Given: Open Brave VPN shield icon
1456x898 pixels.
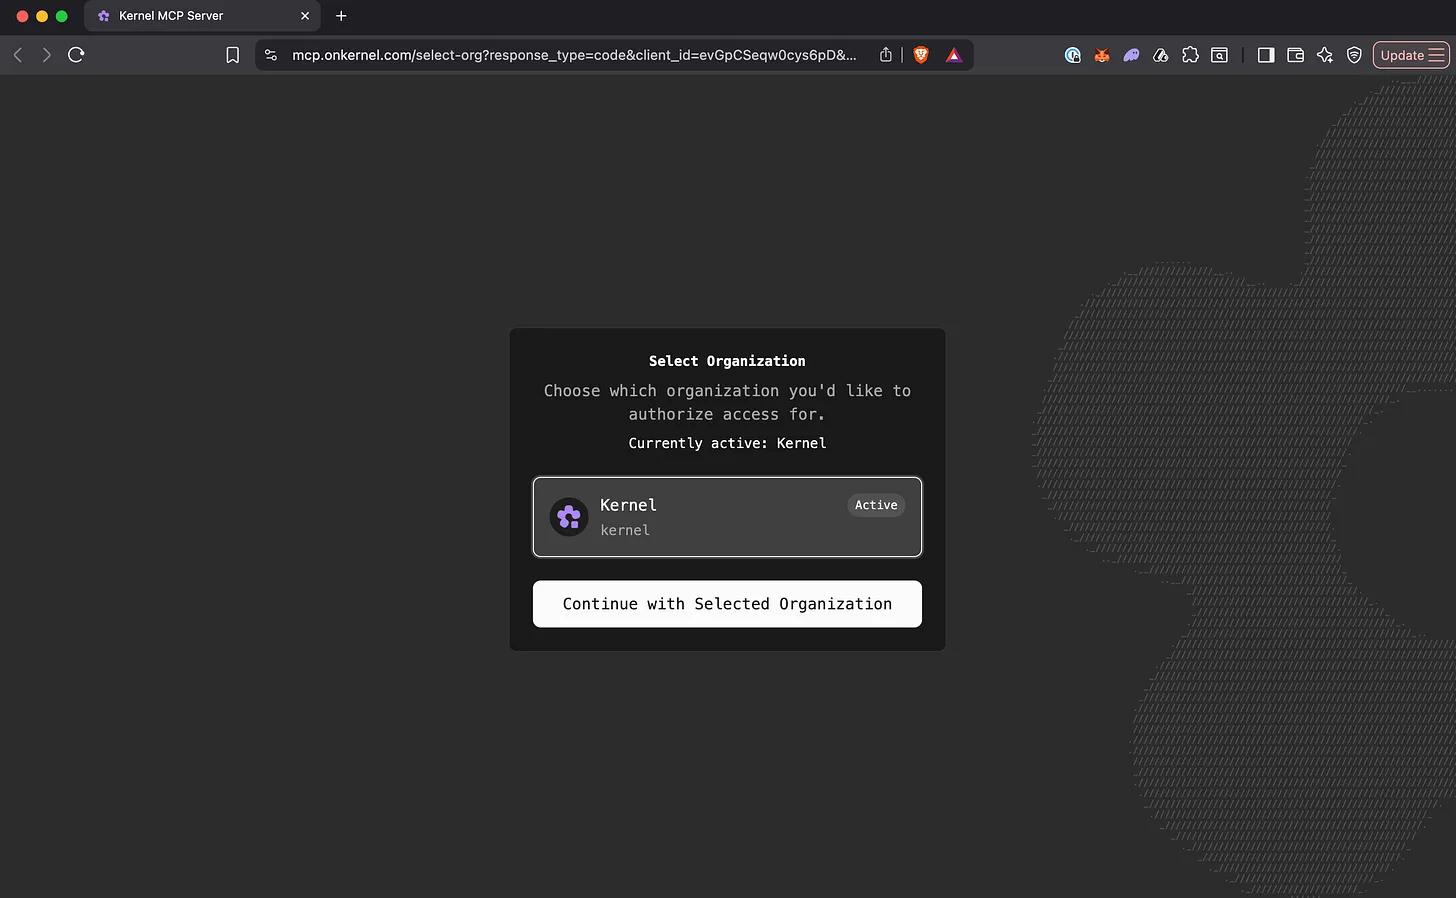Looking at the screenshot, I should (1354, 55).
